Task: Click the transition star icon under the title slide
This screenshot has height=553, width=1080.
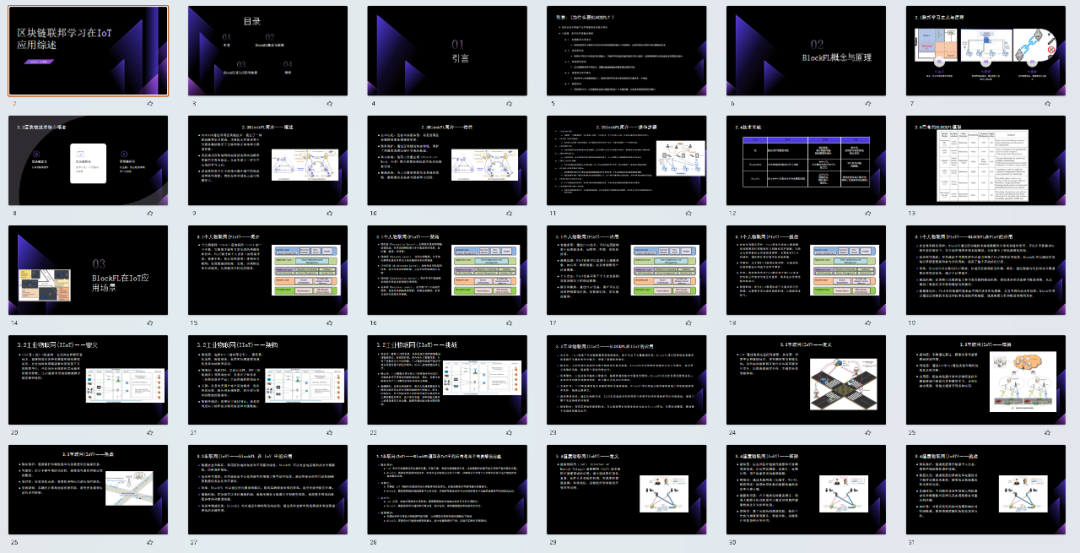Action: (150, 102)
